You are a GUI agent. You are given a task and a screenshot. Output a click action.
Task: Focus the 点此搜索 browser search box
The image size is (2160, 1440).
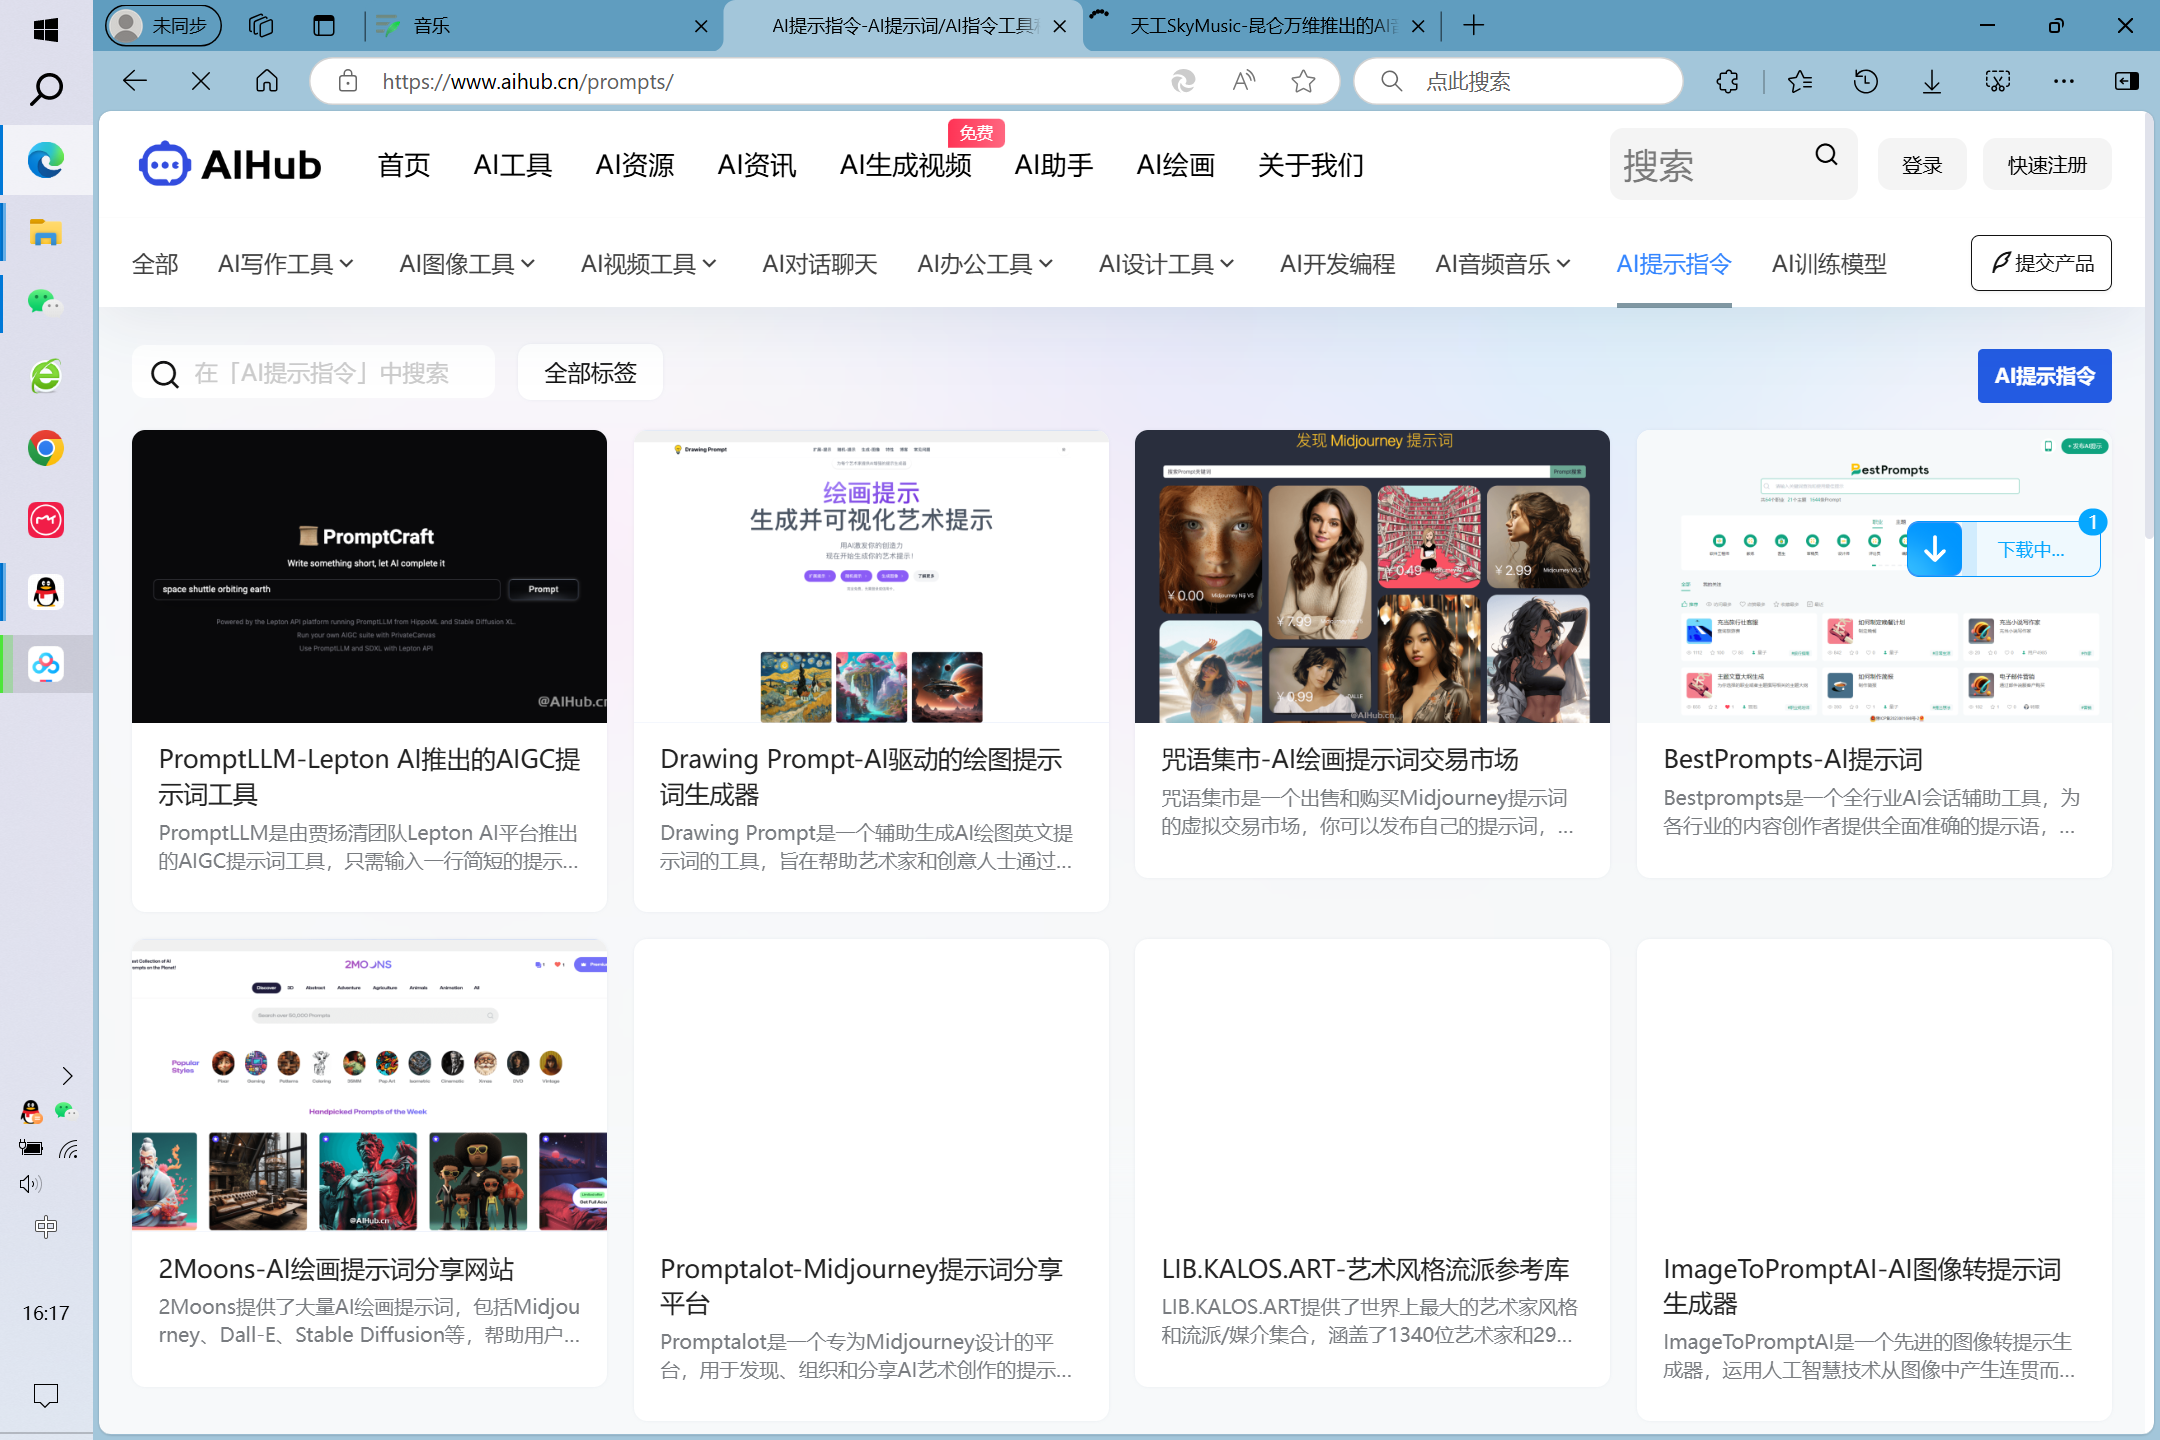(x=1520, y=81)
